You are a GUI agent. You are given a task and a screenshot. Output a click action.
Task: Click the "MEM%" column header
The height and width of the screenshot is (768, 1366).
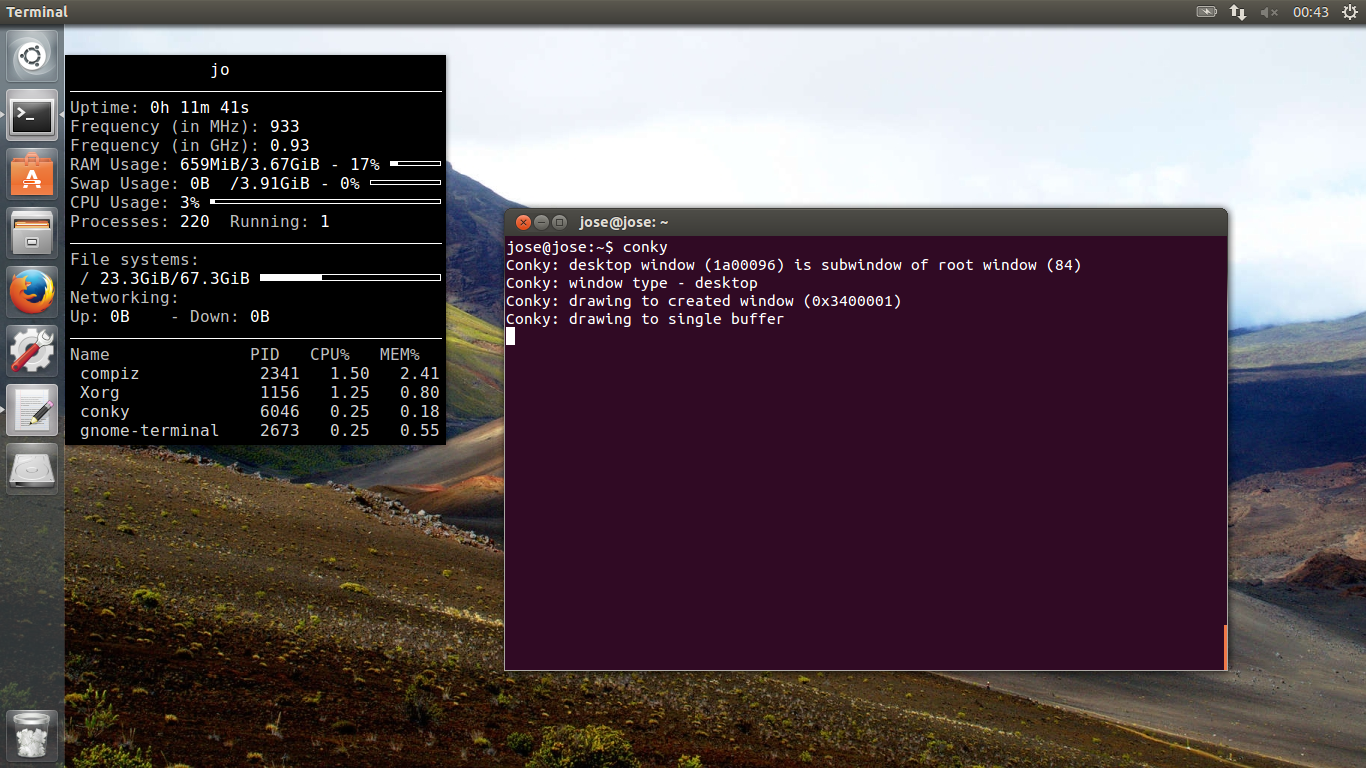coord(400,354)
